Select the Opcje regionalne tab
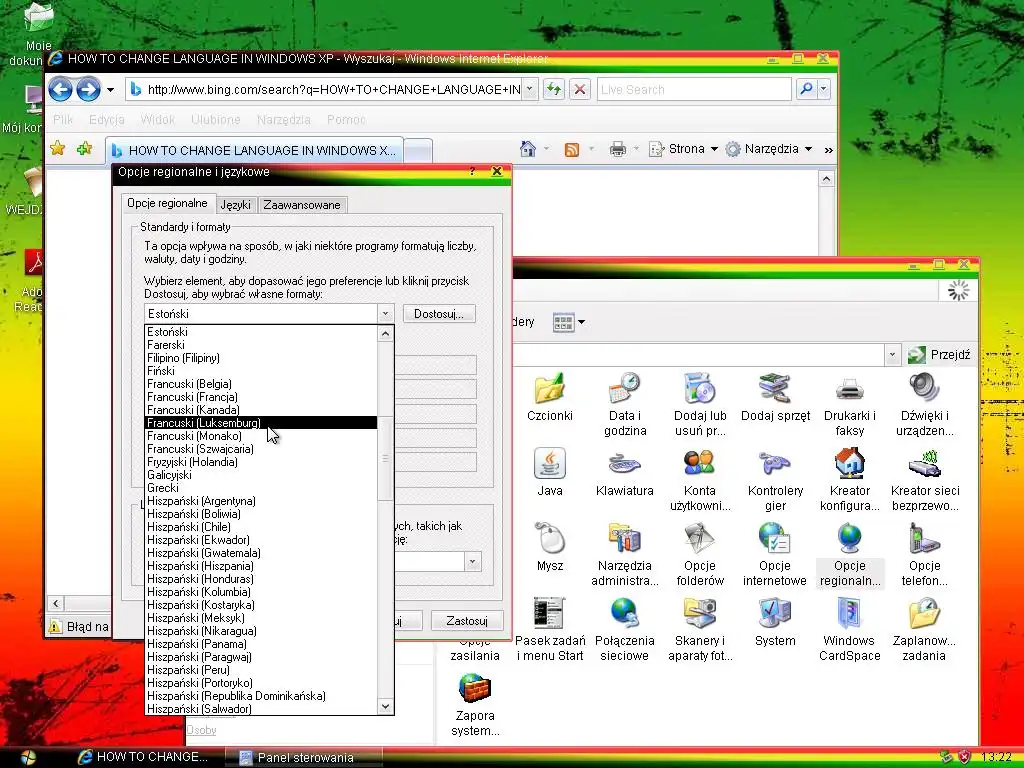 (x=167, y=203)
